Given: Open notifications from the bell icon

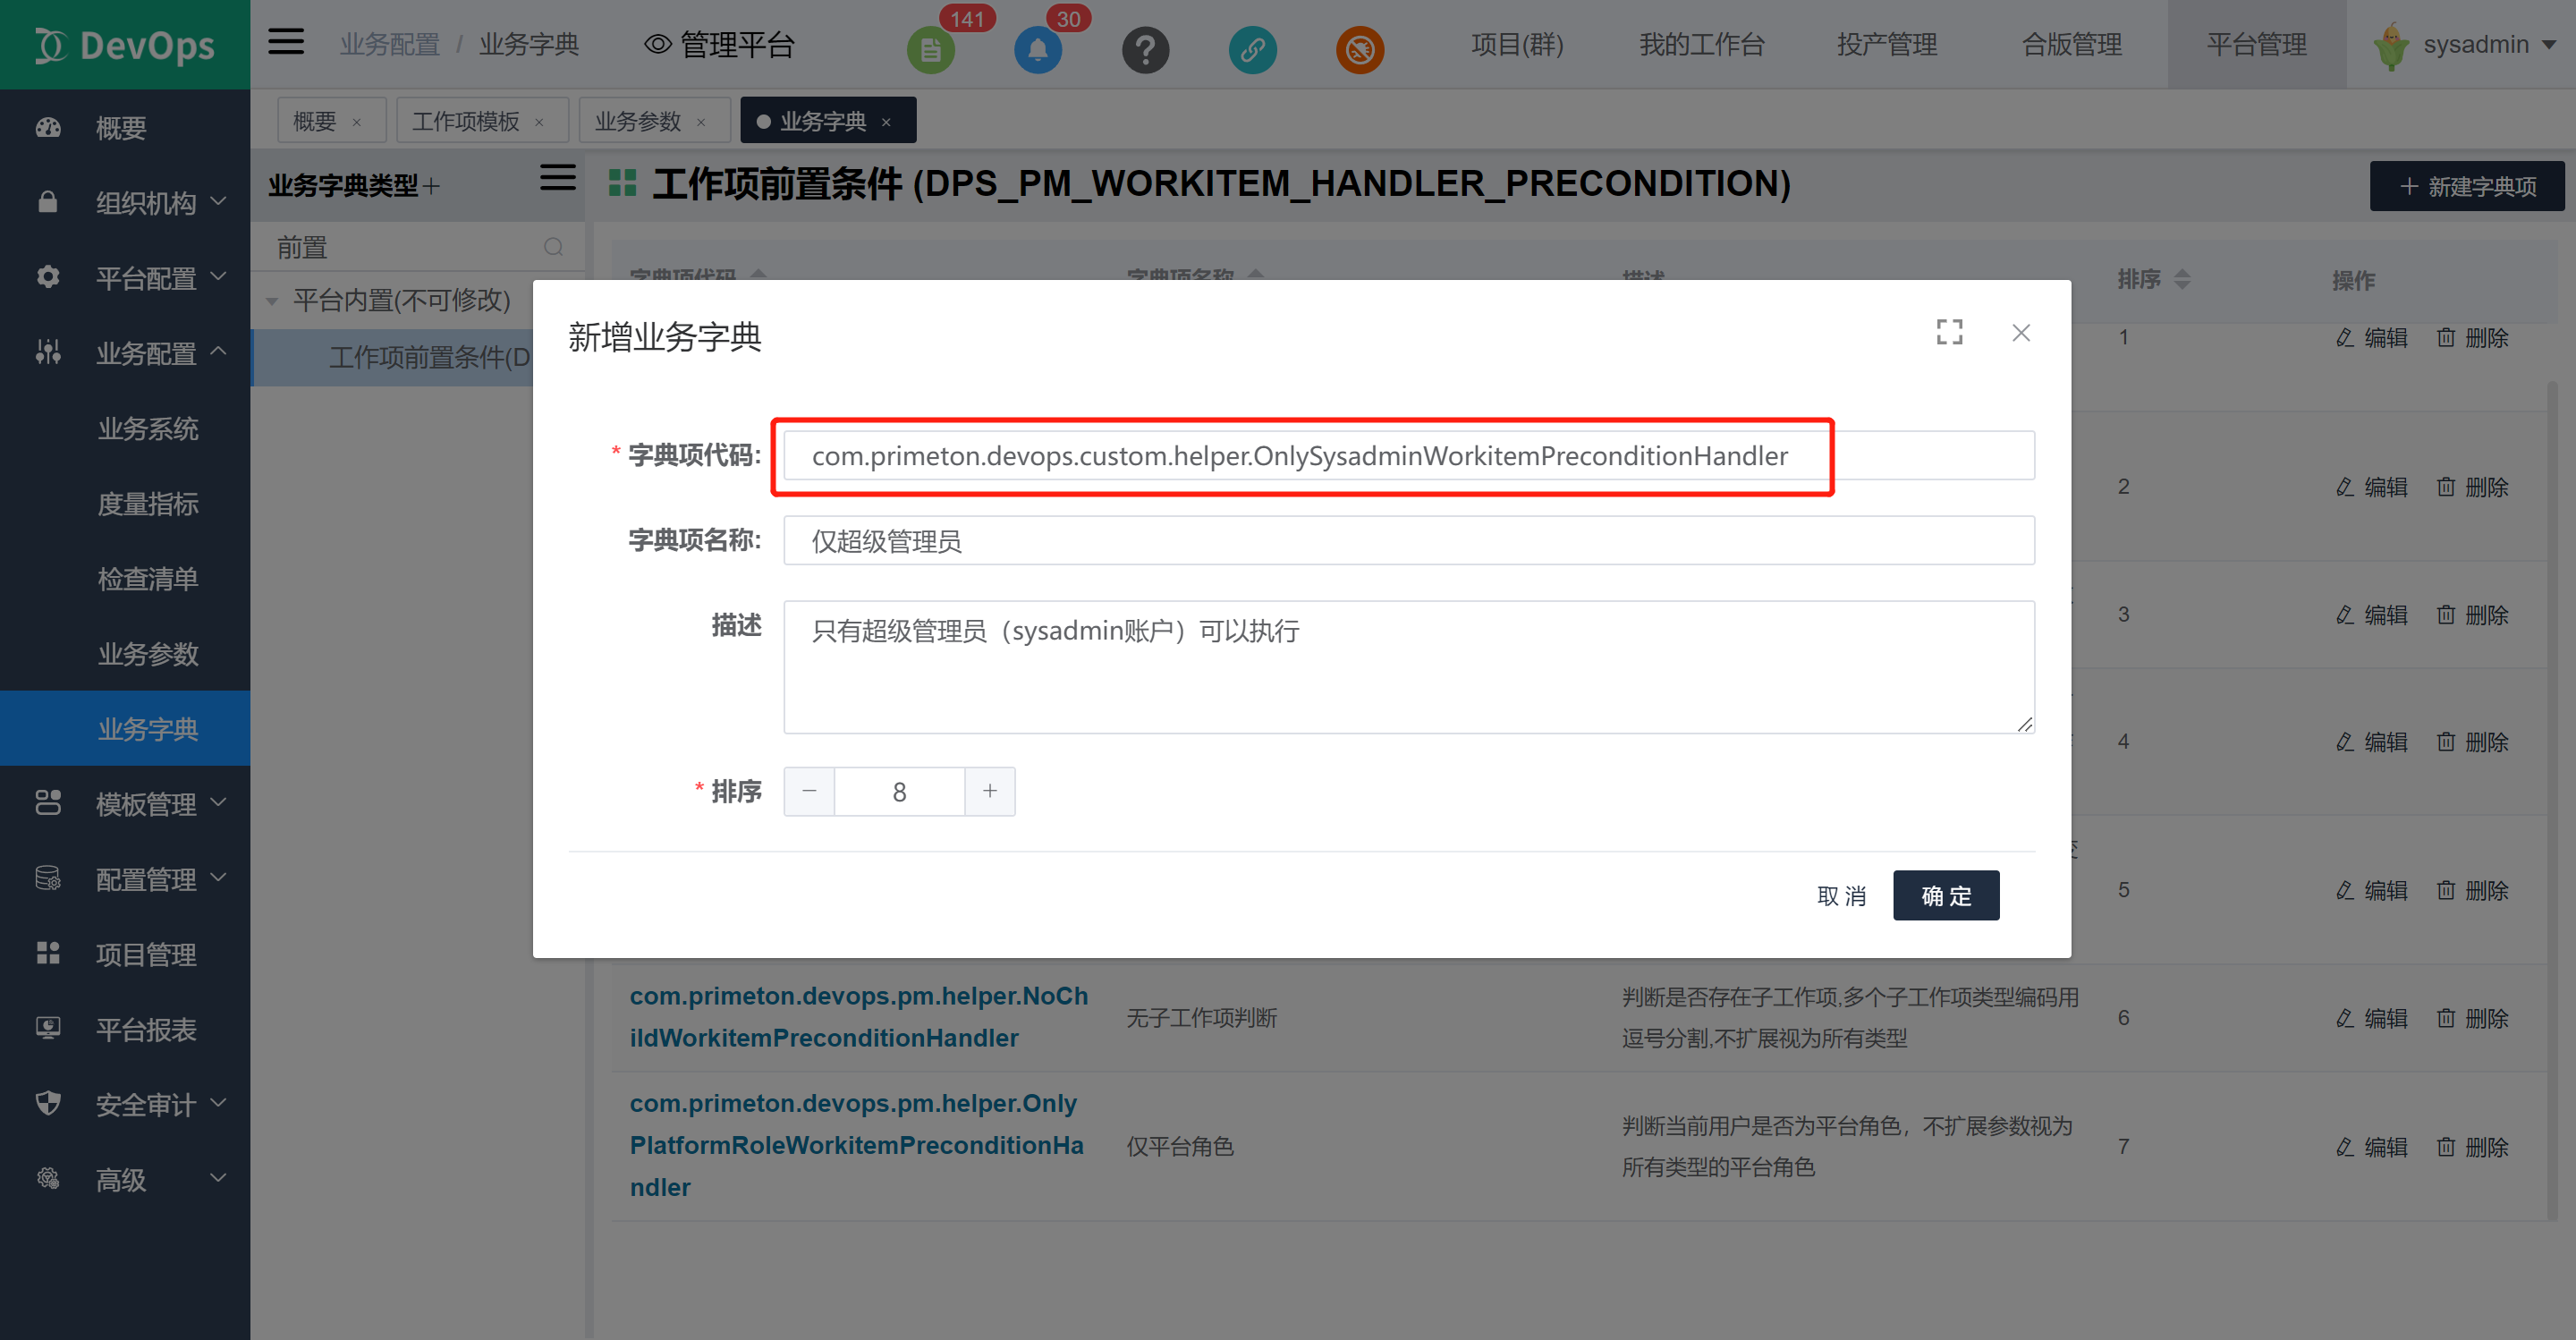Looking at the screenshot, I should (x=1037, y=49).
